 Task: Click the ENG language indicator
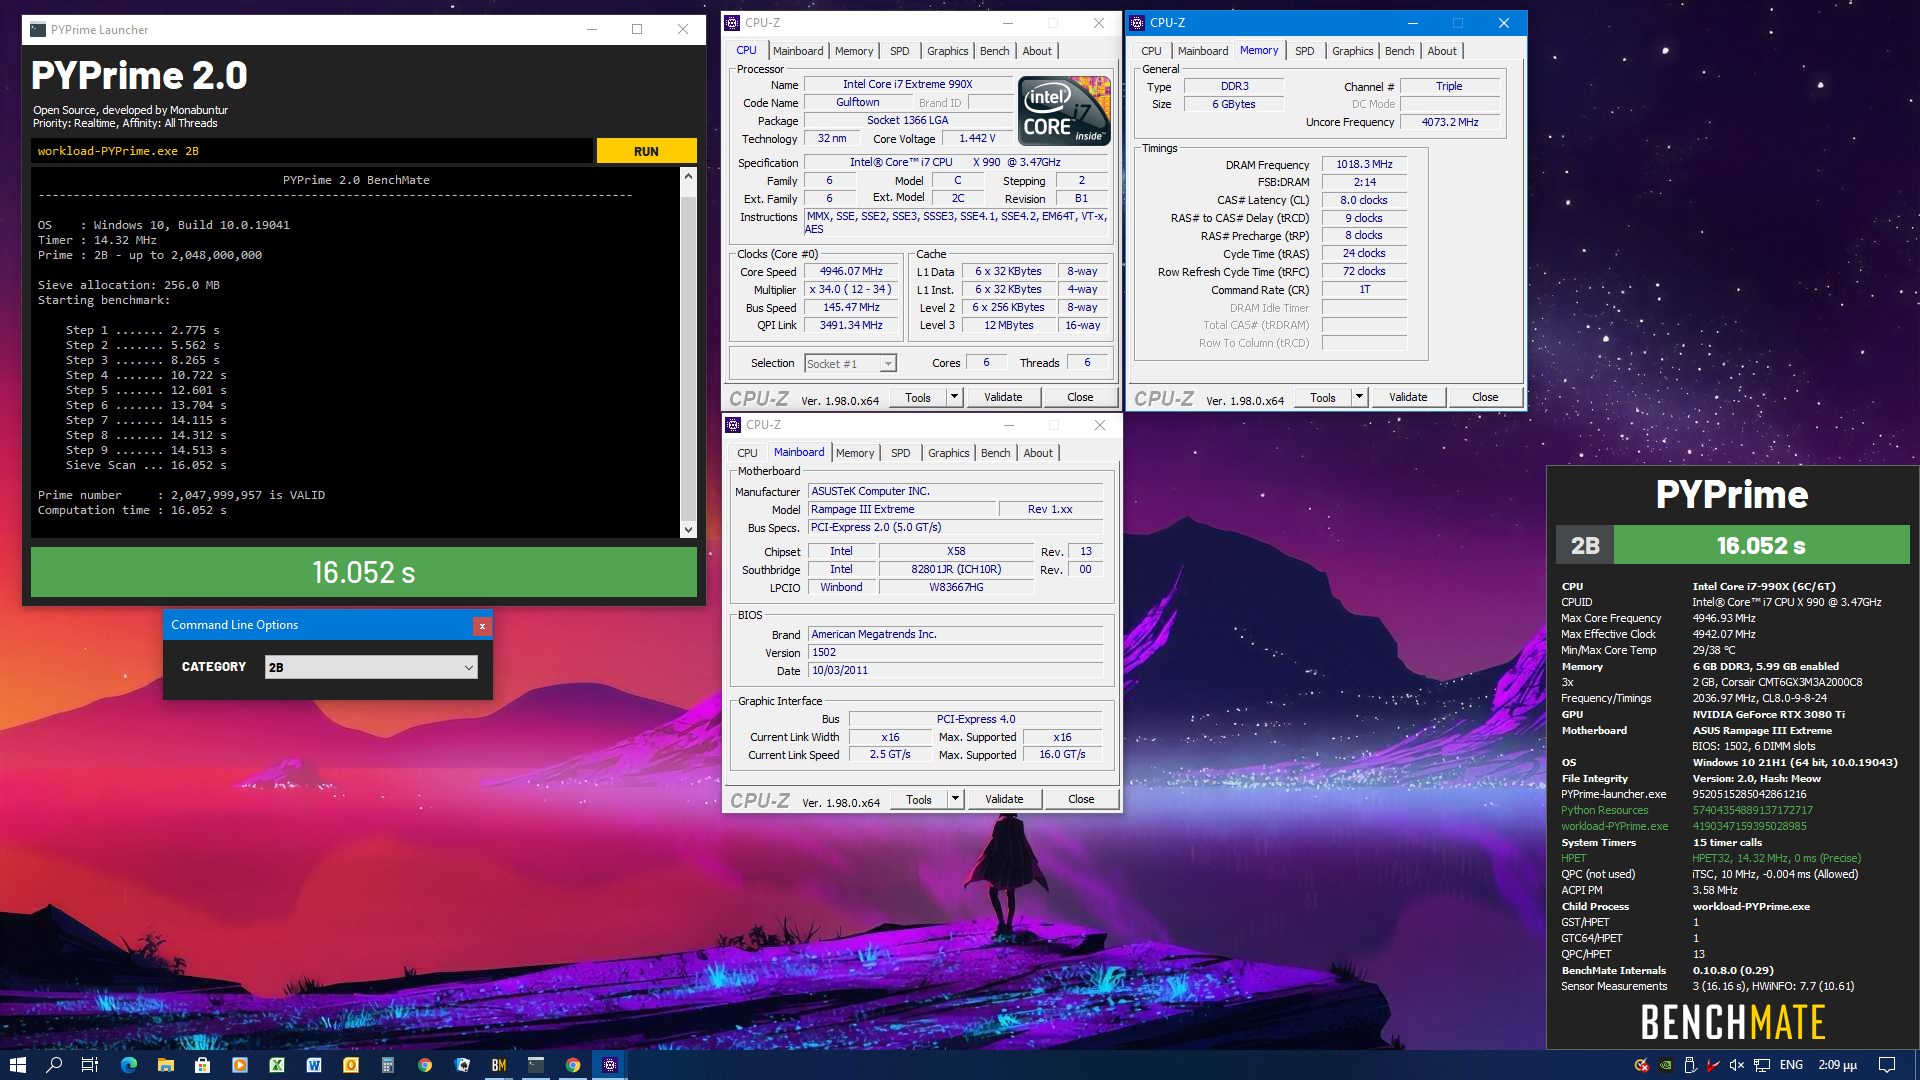coord(1791,1065)
